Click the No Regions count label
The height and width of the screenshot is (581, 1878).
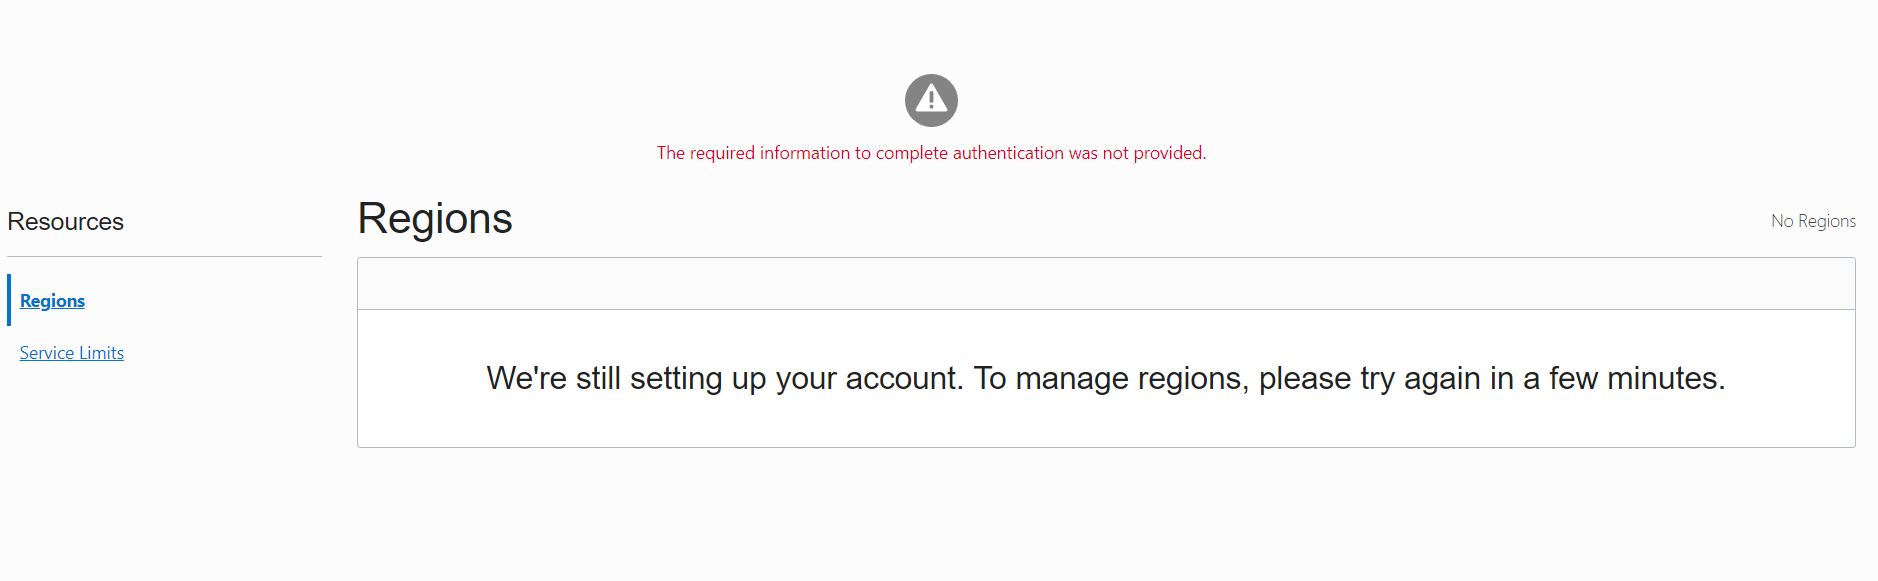1813,221
